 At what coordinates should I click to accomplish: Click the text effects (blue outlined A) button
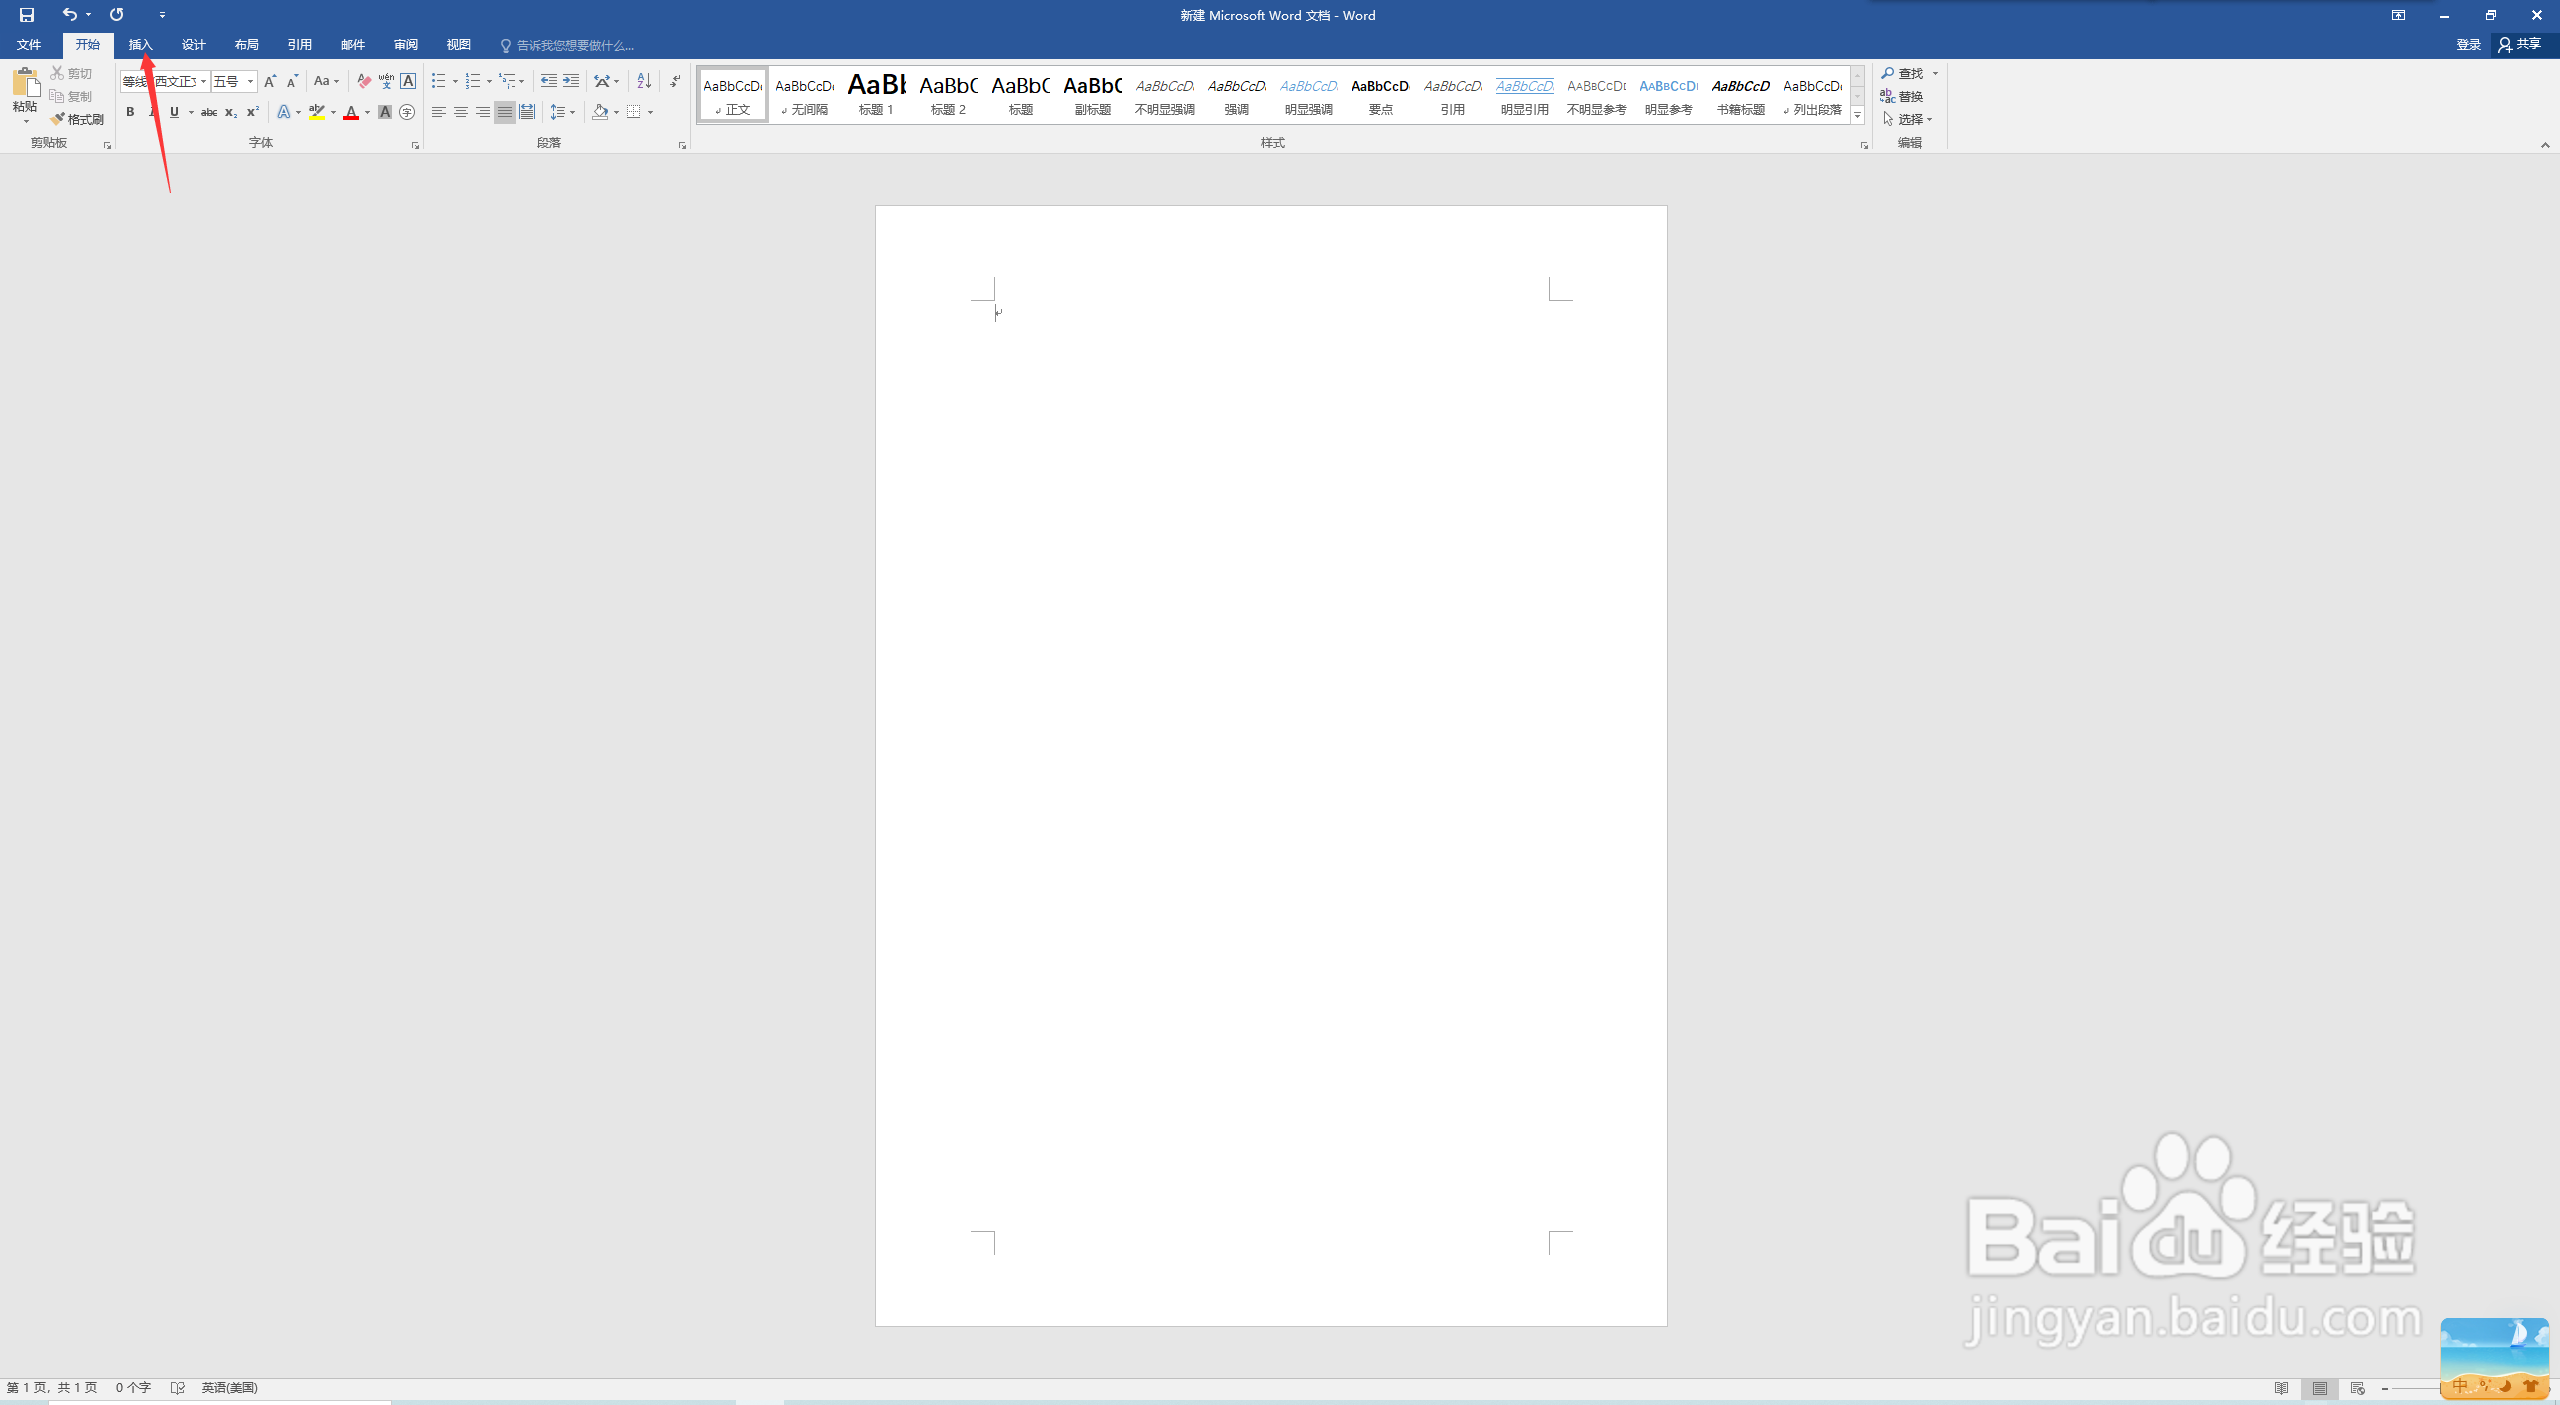pos(284,112)
